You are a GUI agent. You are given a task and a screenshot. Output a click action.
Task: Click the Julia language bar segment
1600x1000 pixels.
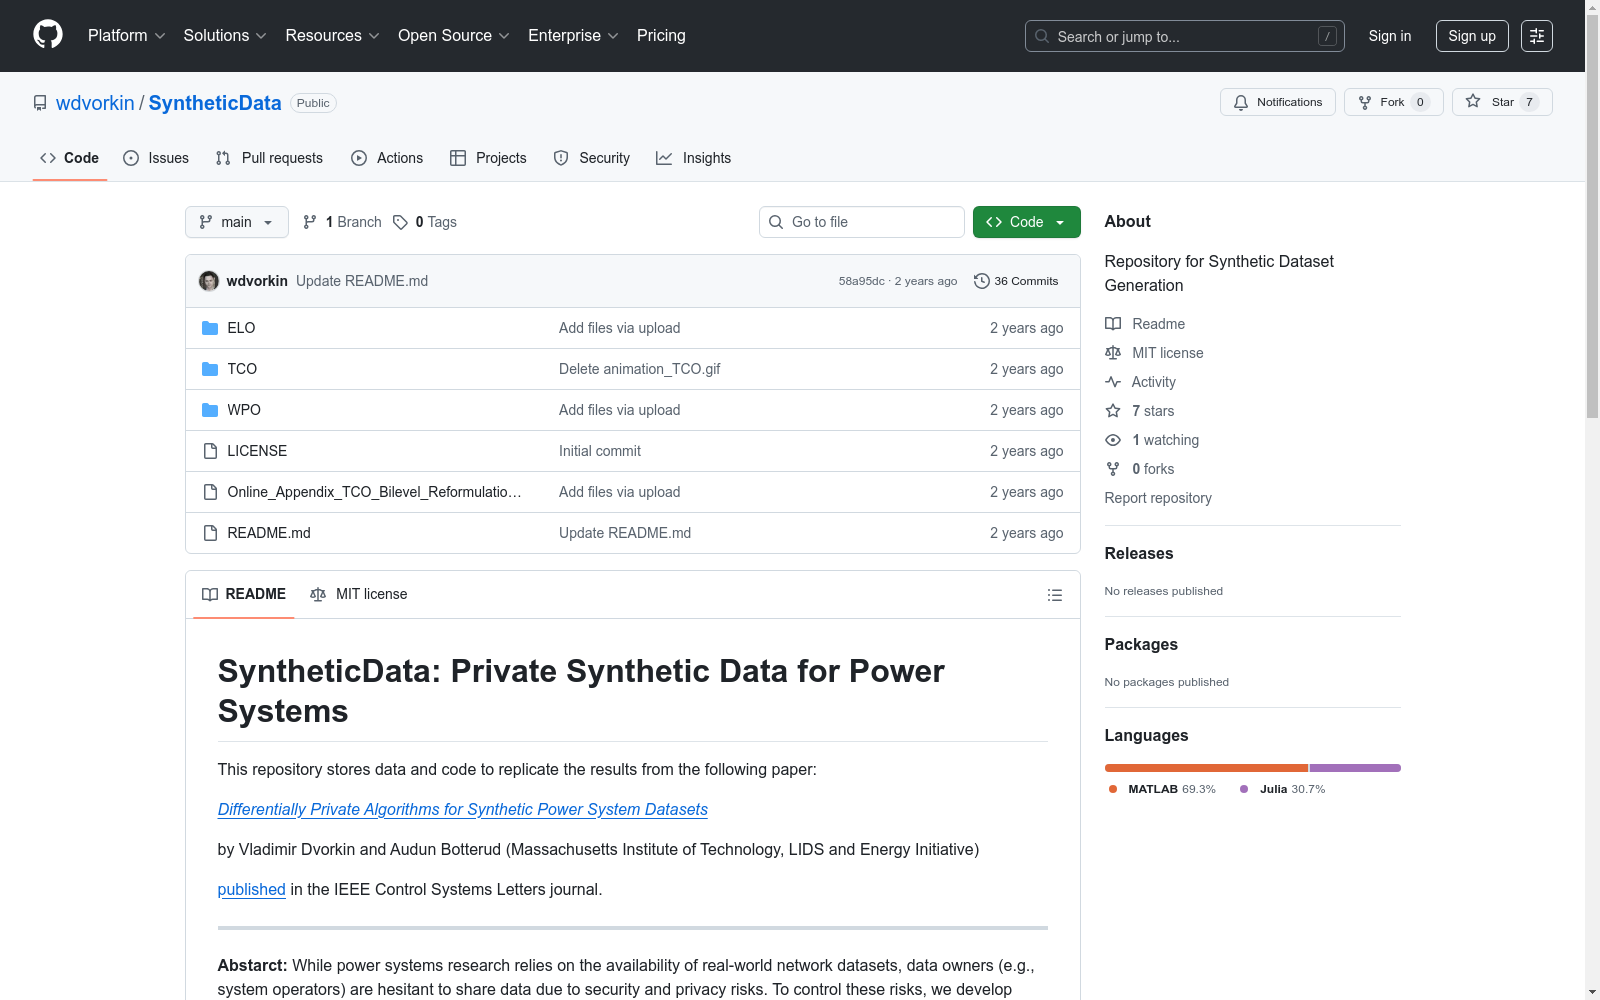point(1355,768)
